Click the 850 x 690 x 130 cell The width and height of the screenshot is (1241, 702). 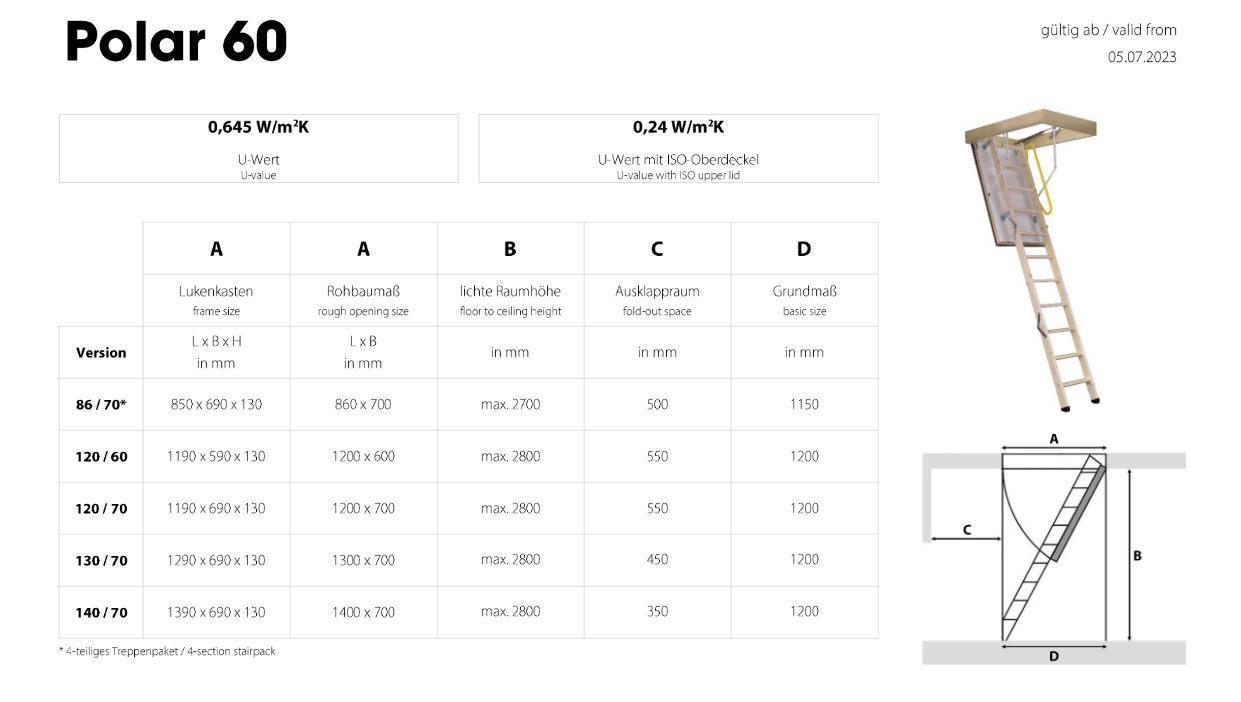coord(216,405)
